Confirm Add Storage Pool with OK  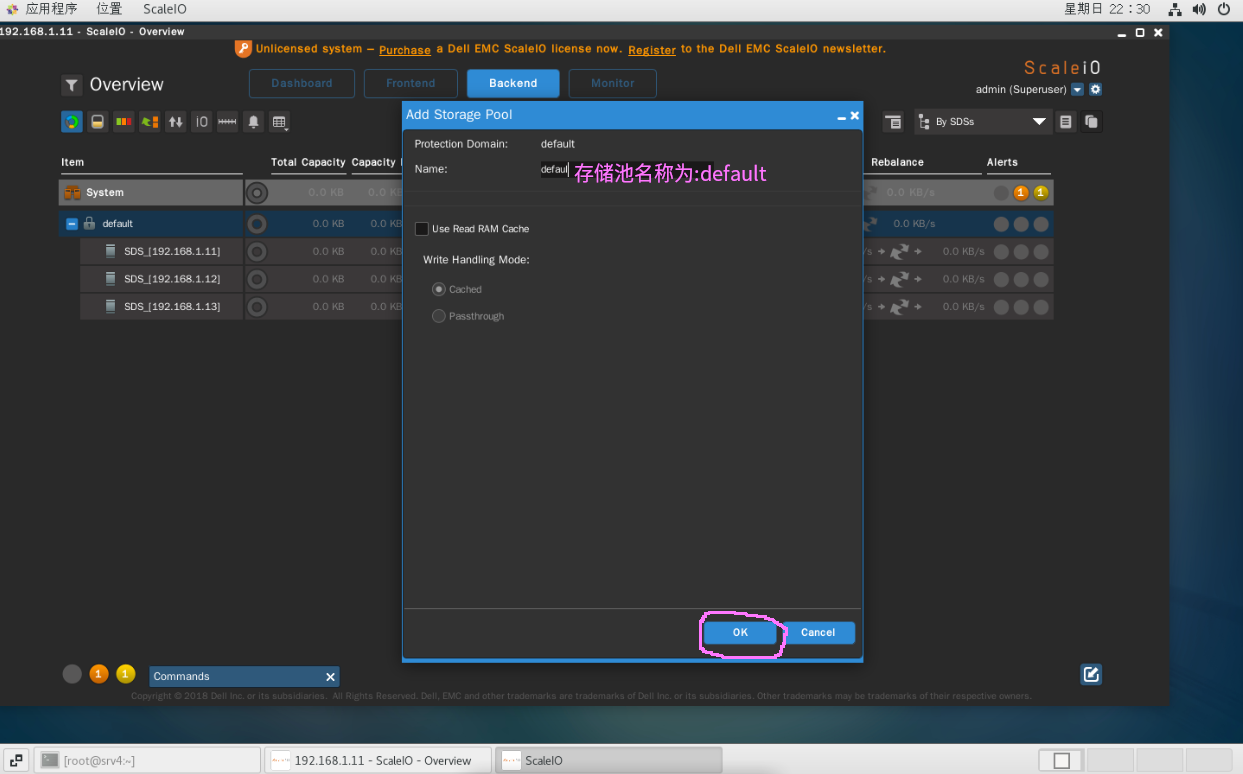click(740, 632)
